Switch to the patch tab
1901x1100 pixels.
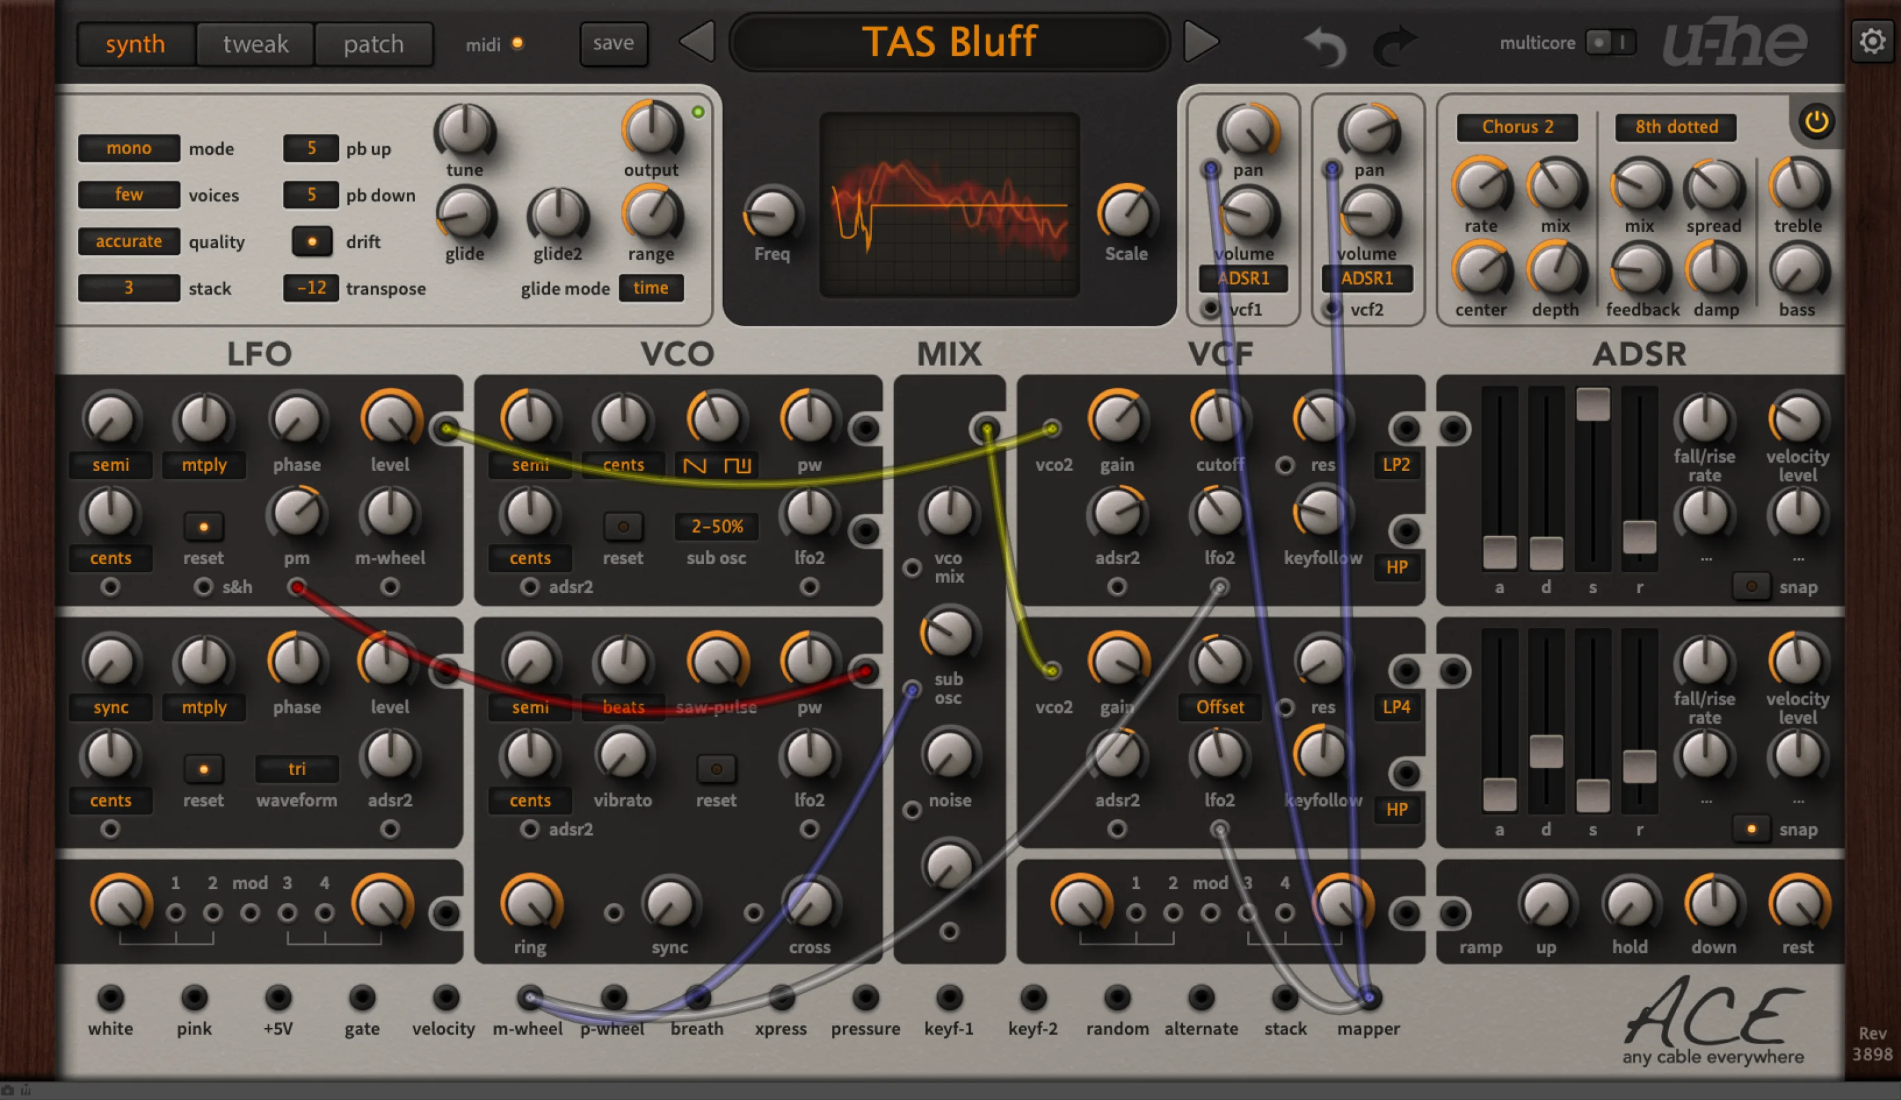coord(374,43)
